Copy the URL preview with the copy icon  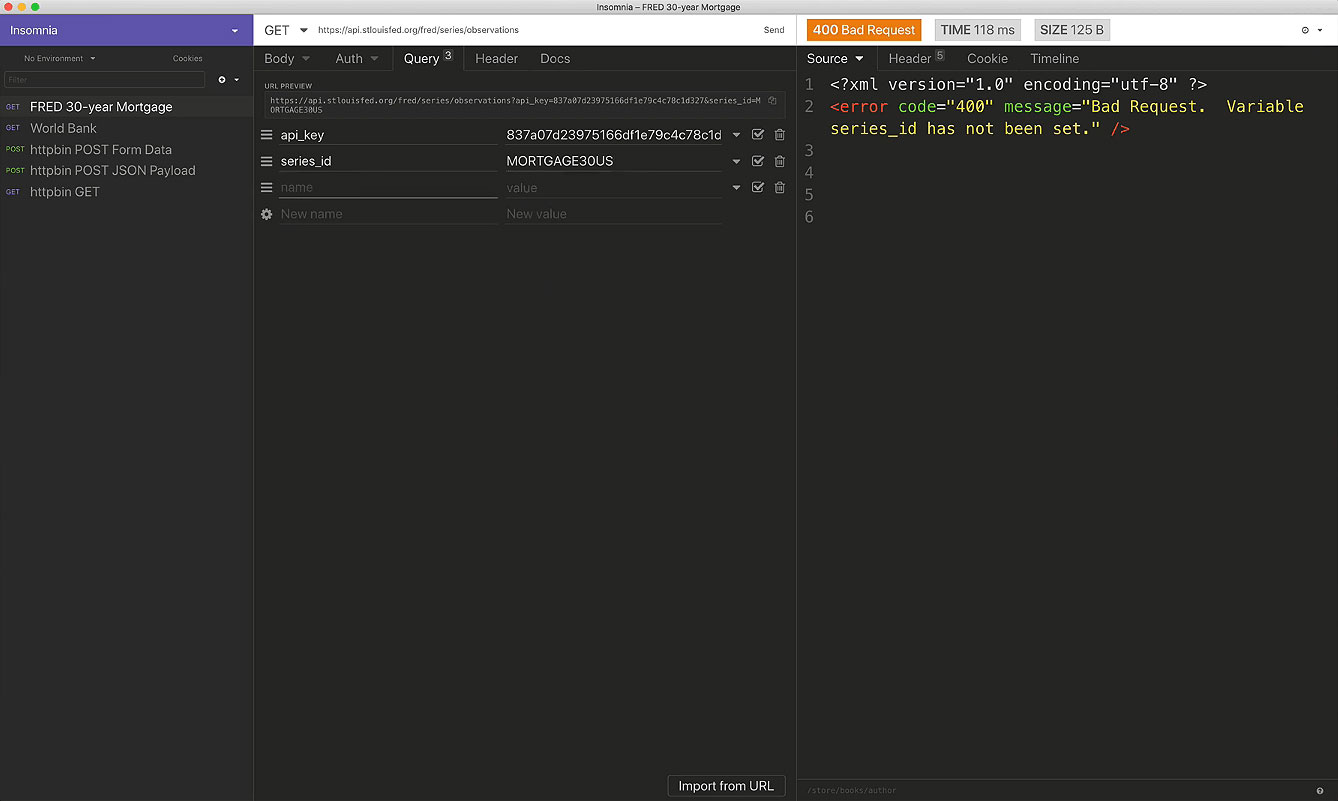pyautogui.click(x=772, y=101)
